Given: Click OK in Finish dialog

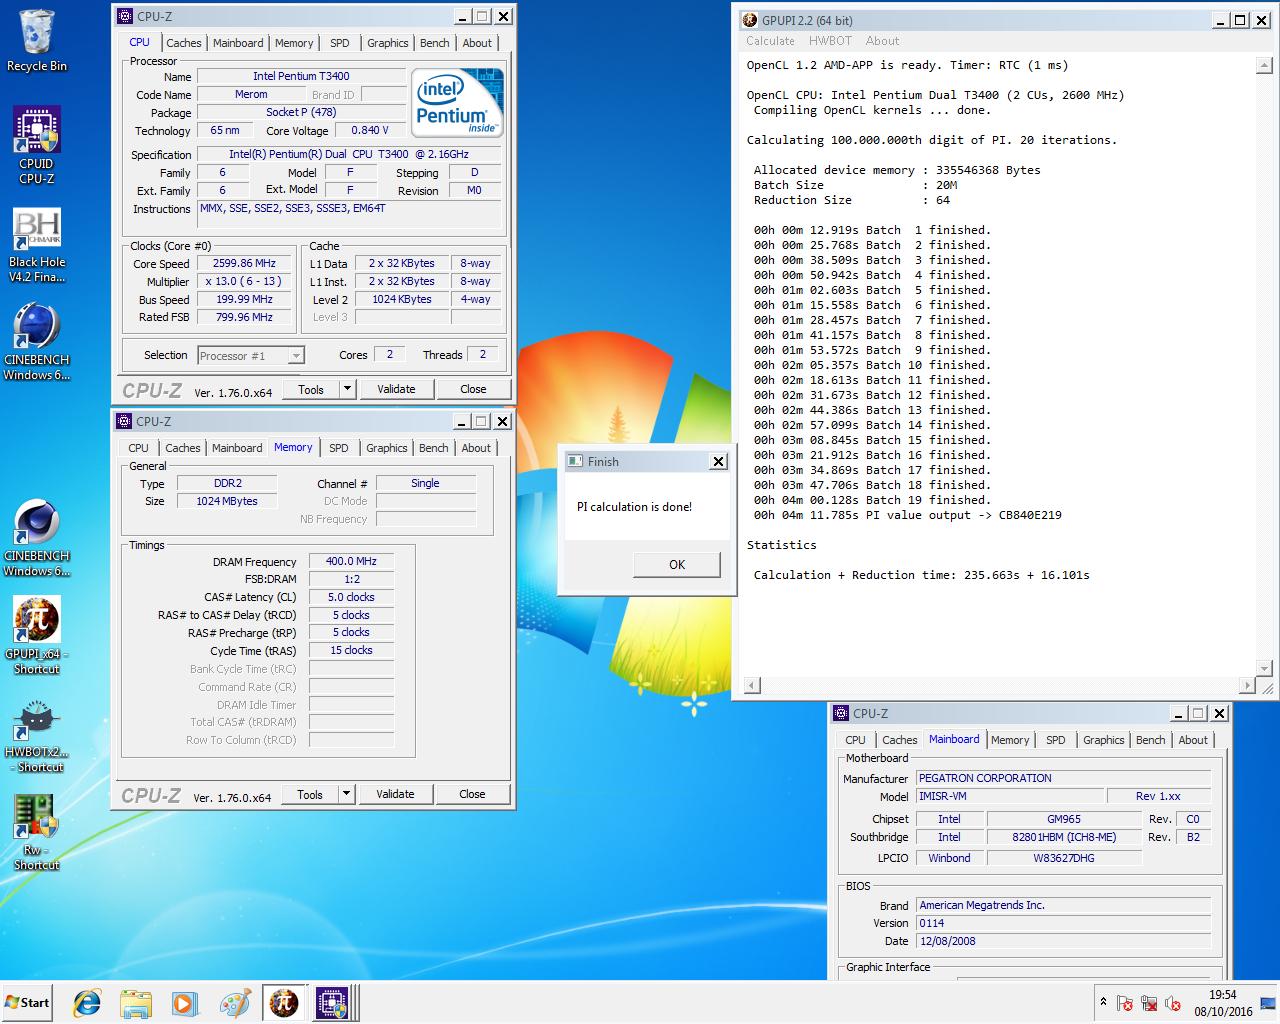Looking at the screenshot, I should tap(677, 564).
